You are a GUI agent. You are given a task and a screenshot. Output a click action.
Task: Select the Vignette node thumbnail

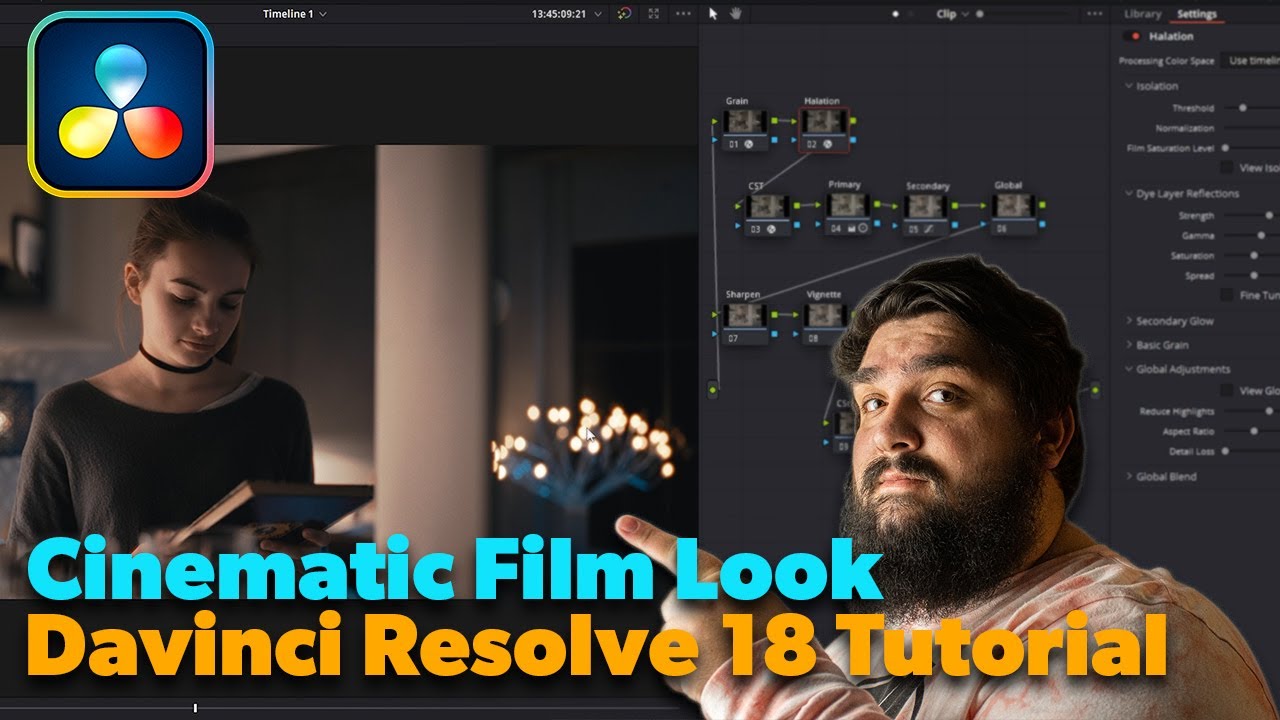pyautogui.click(x=825, y=315)
